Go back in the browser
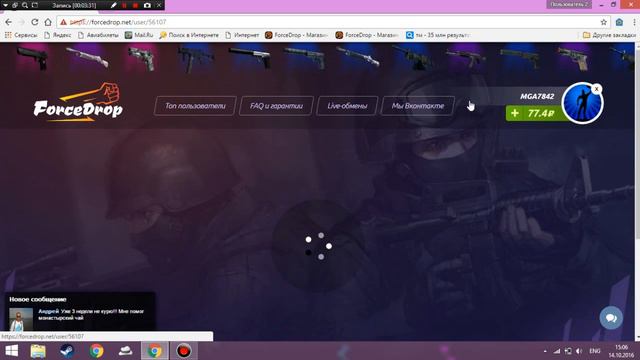 (9, 22)
